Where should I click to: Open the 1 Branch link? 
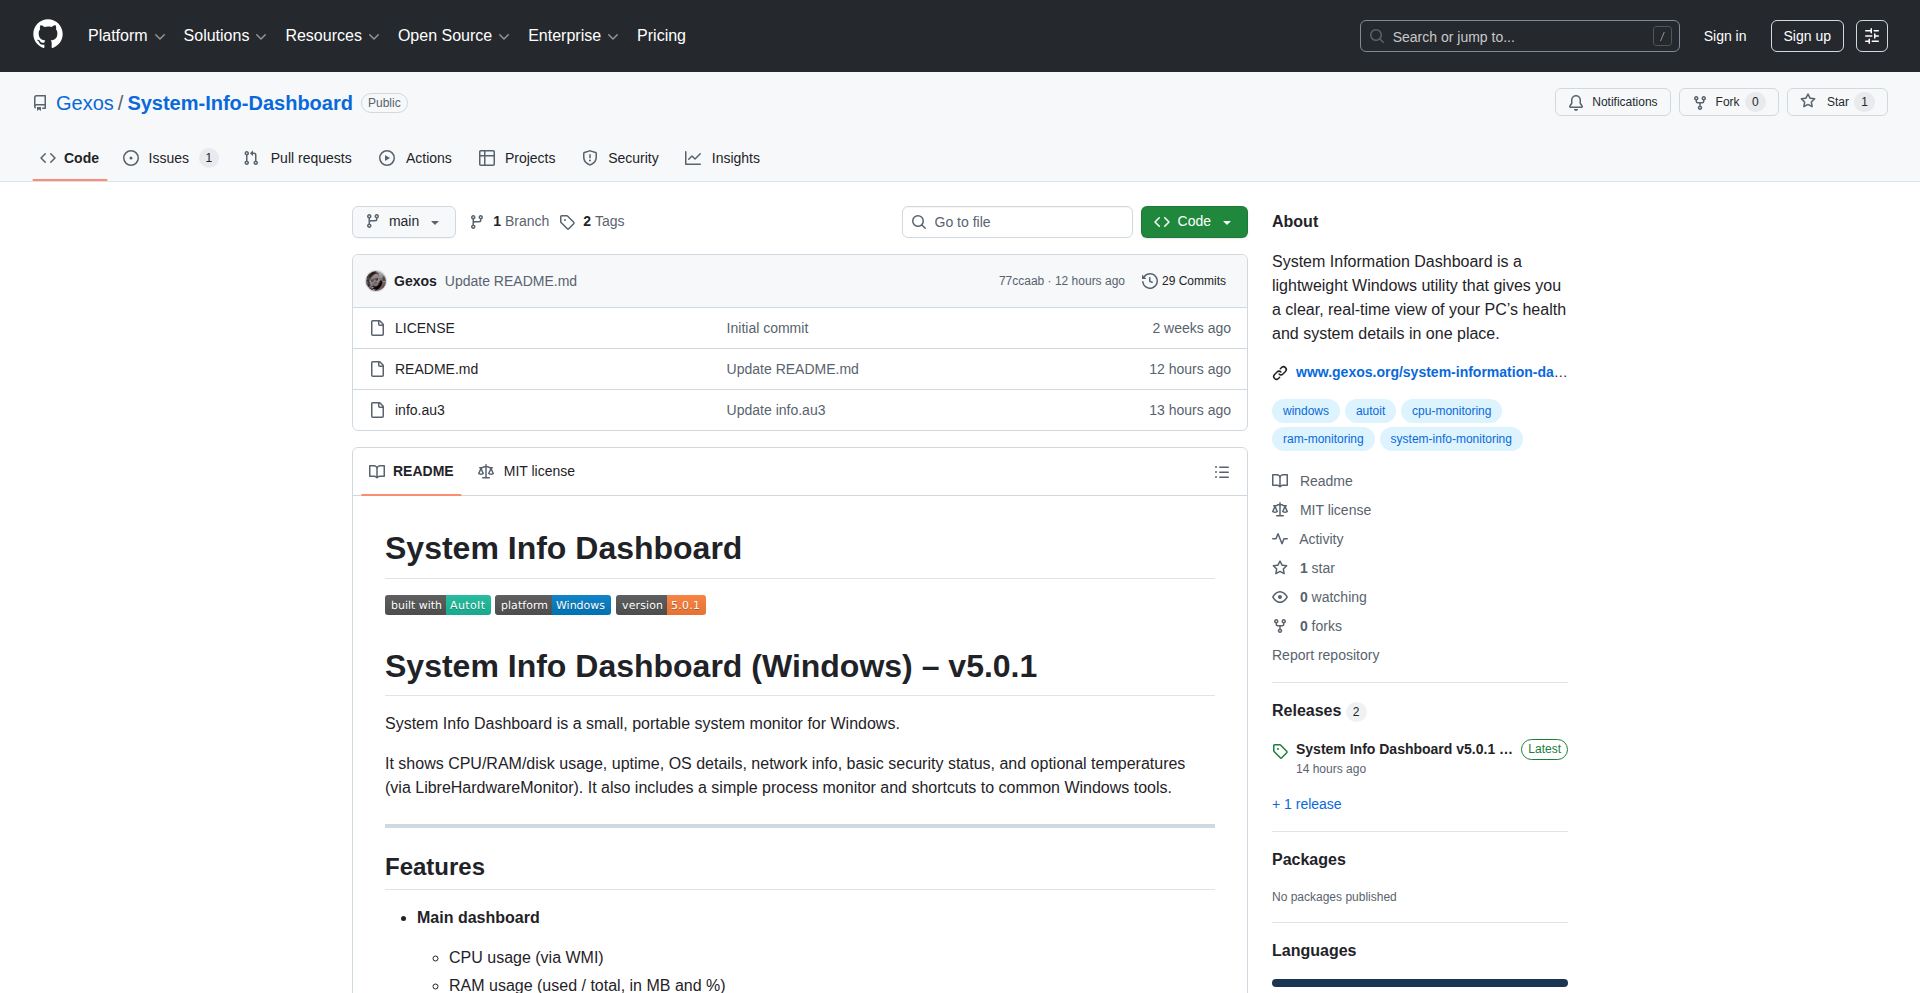tap(510, 222)
